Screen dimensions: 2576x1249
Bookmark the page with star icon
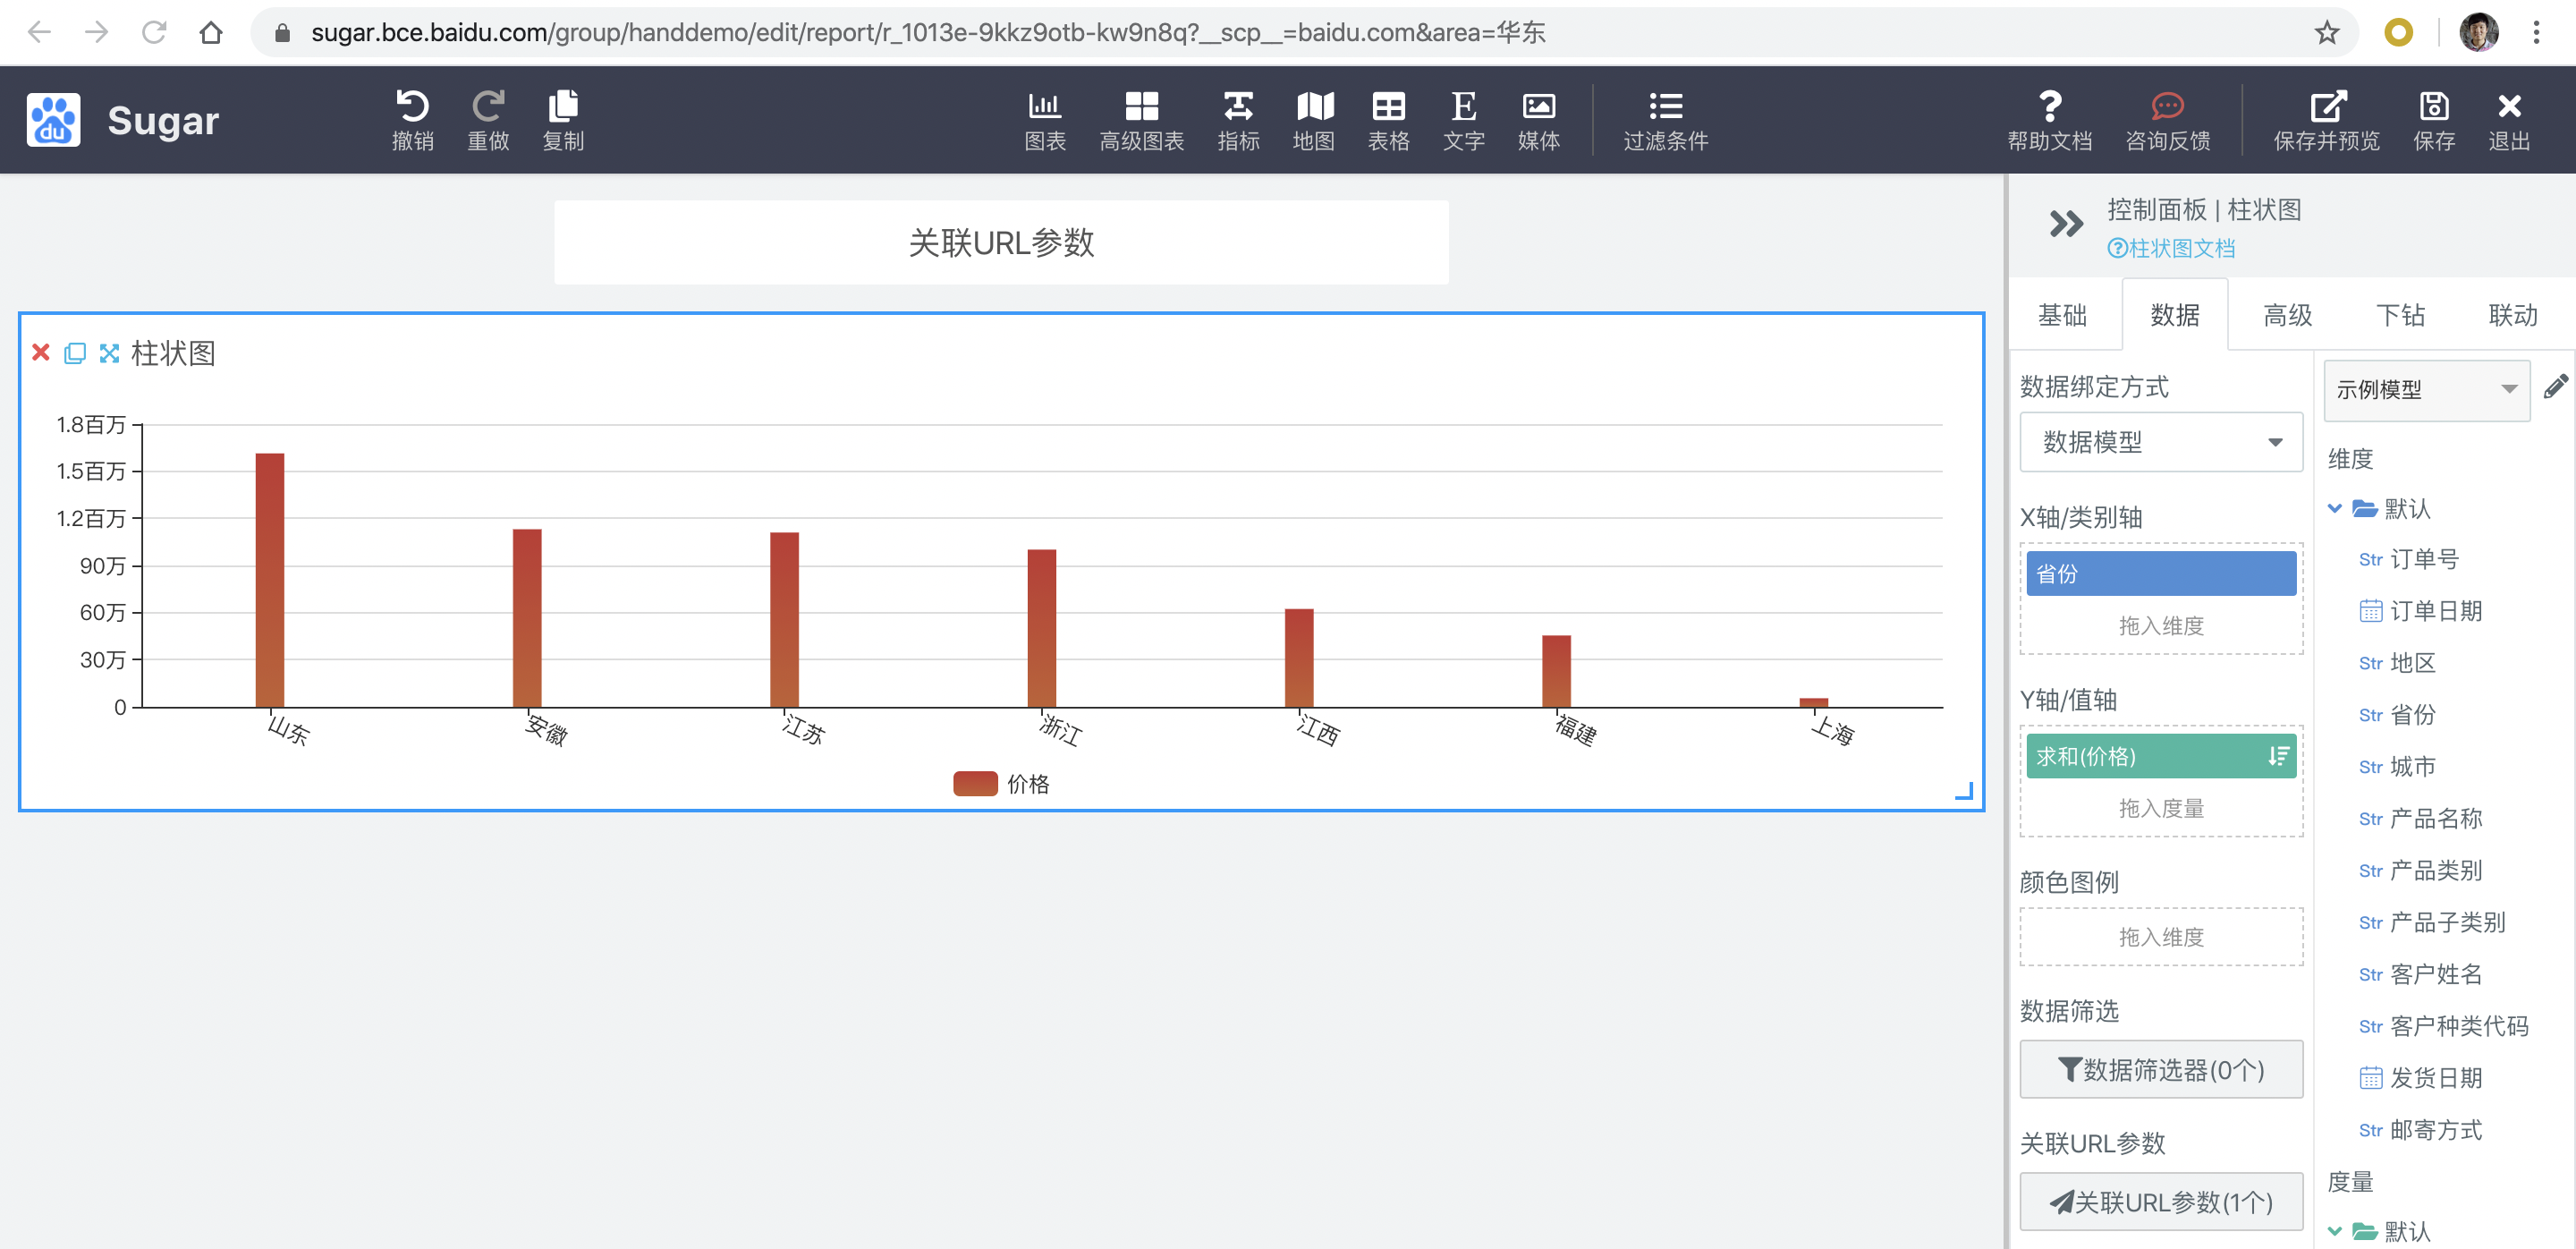(x=2326, y=32)
